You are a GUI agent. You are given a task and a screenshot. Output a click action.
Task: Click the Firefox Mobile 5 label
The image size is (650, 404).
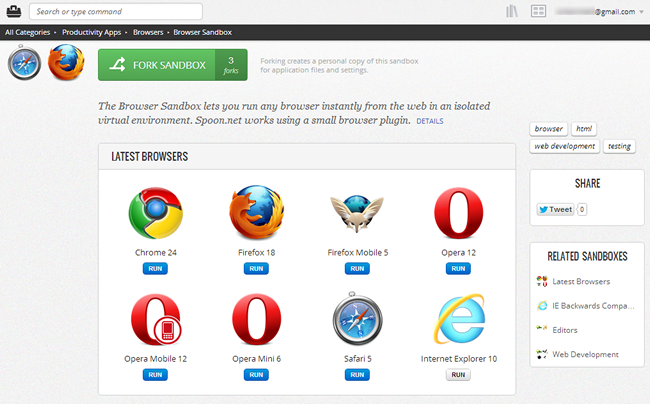pos(358,252)
